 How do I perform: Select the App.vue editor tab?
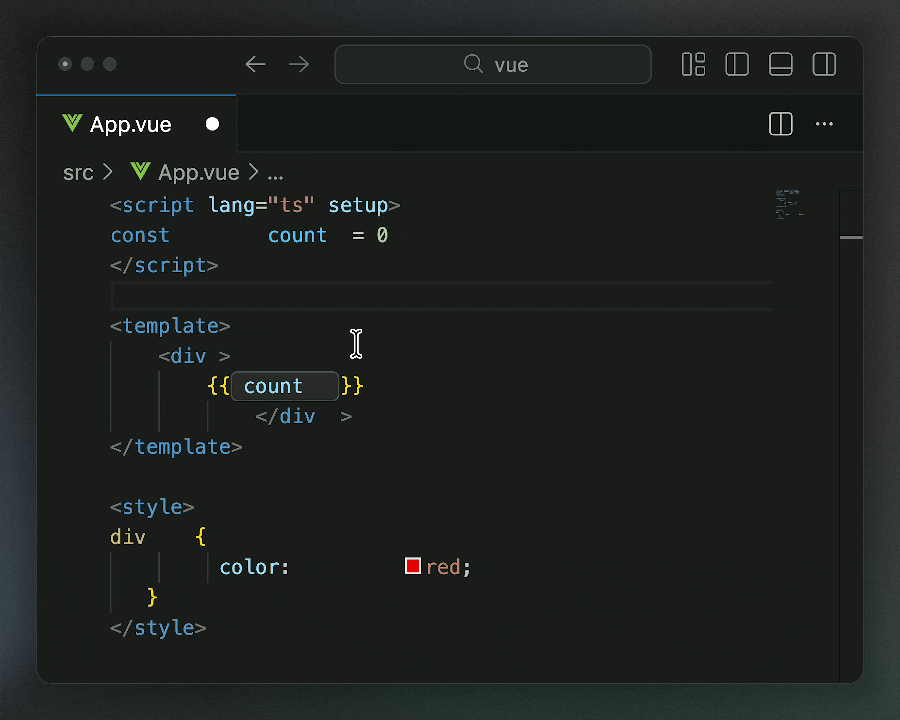coord(131,124)
